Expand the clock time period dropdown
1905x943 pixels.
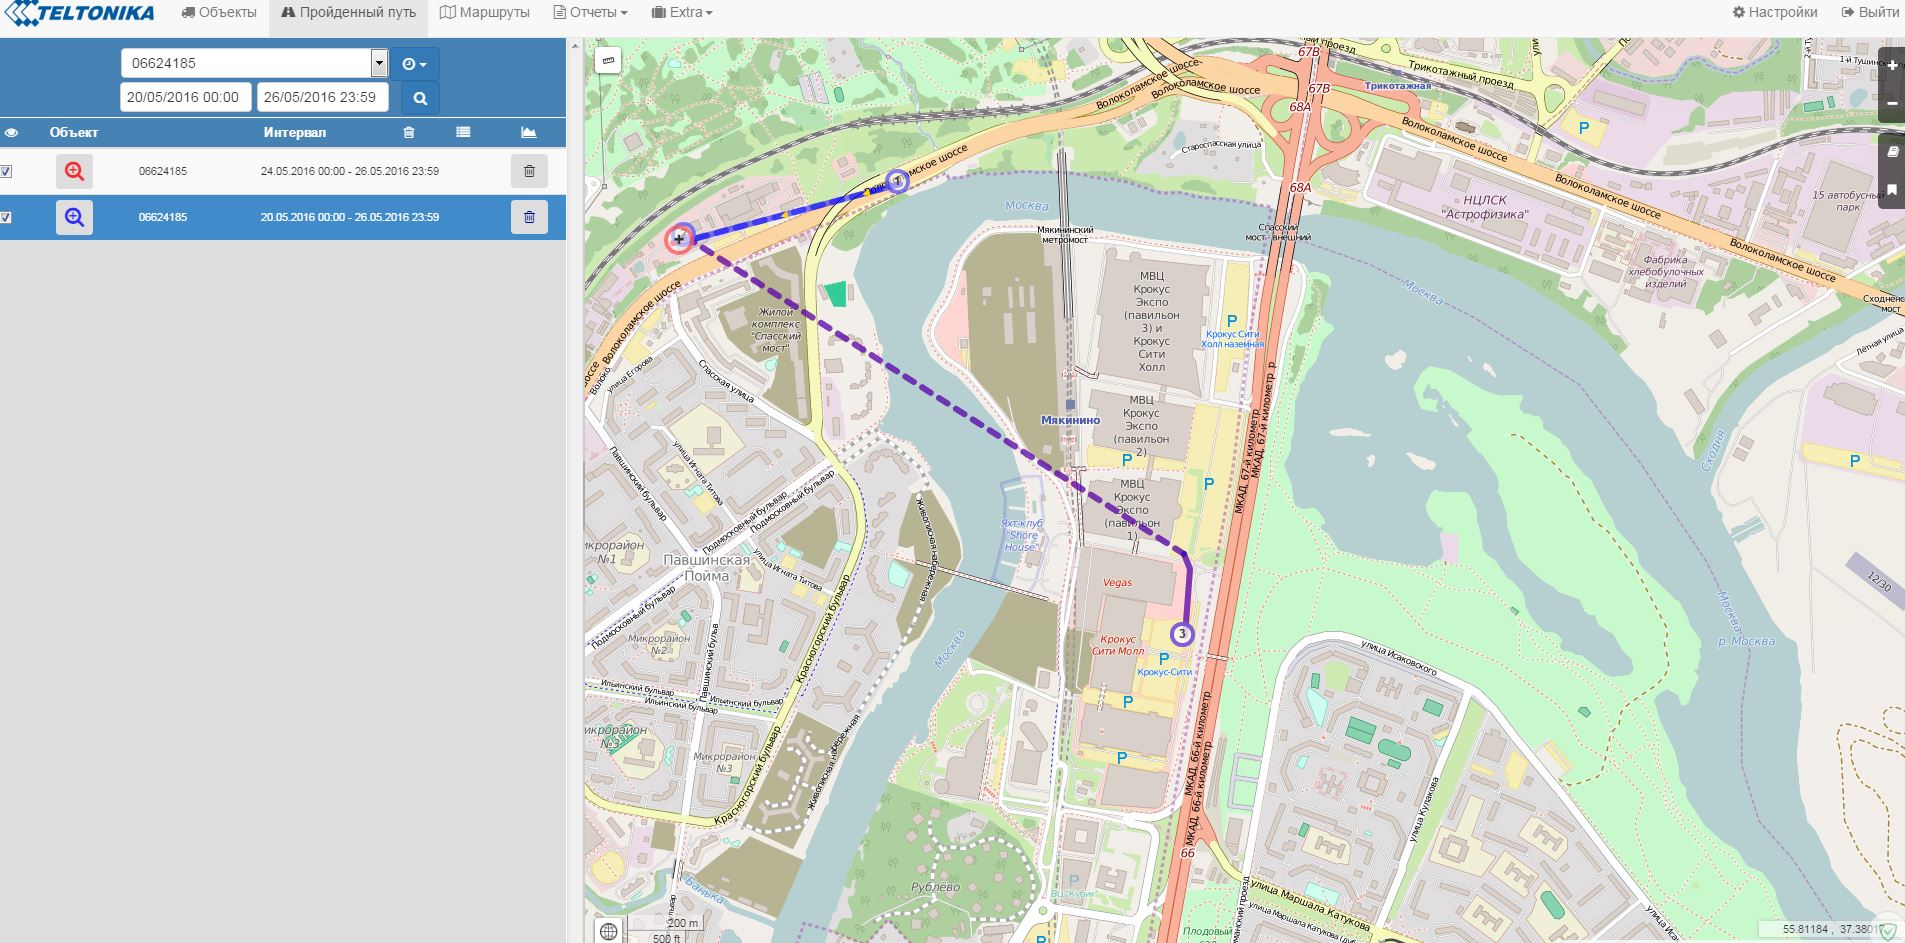(x=414, y=64)
